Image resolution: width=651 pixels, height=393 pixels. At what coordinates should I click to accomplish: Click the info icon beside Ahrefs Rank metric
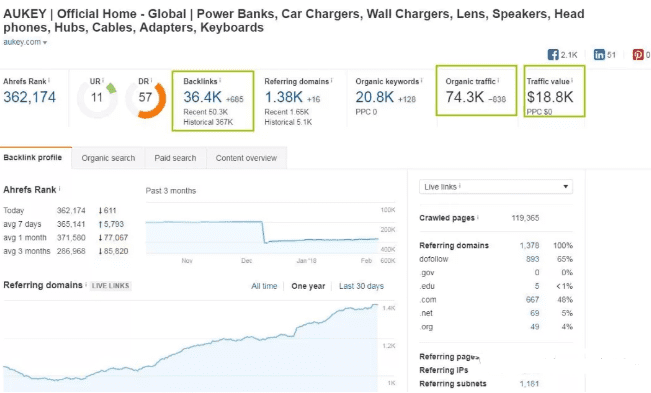tap(49, 81)
